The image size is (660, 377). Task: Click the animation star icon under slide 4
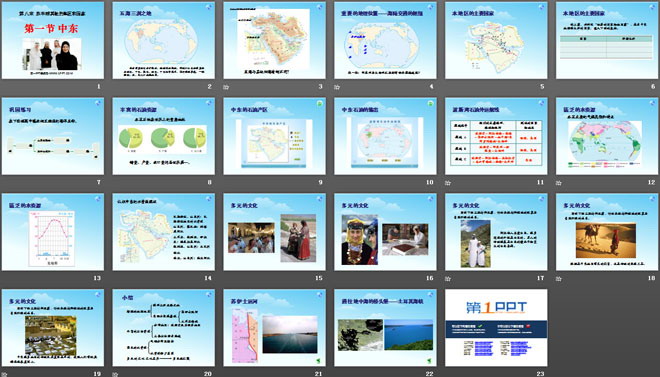click(337, 87)
